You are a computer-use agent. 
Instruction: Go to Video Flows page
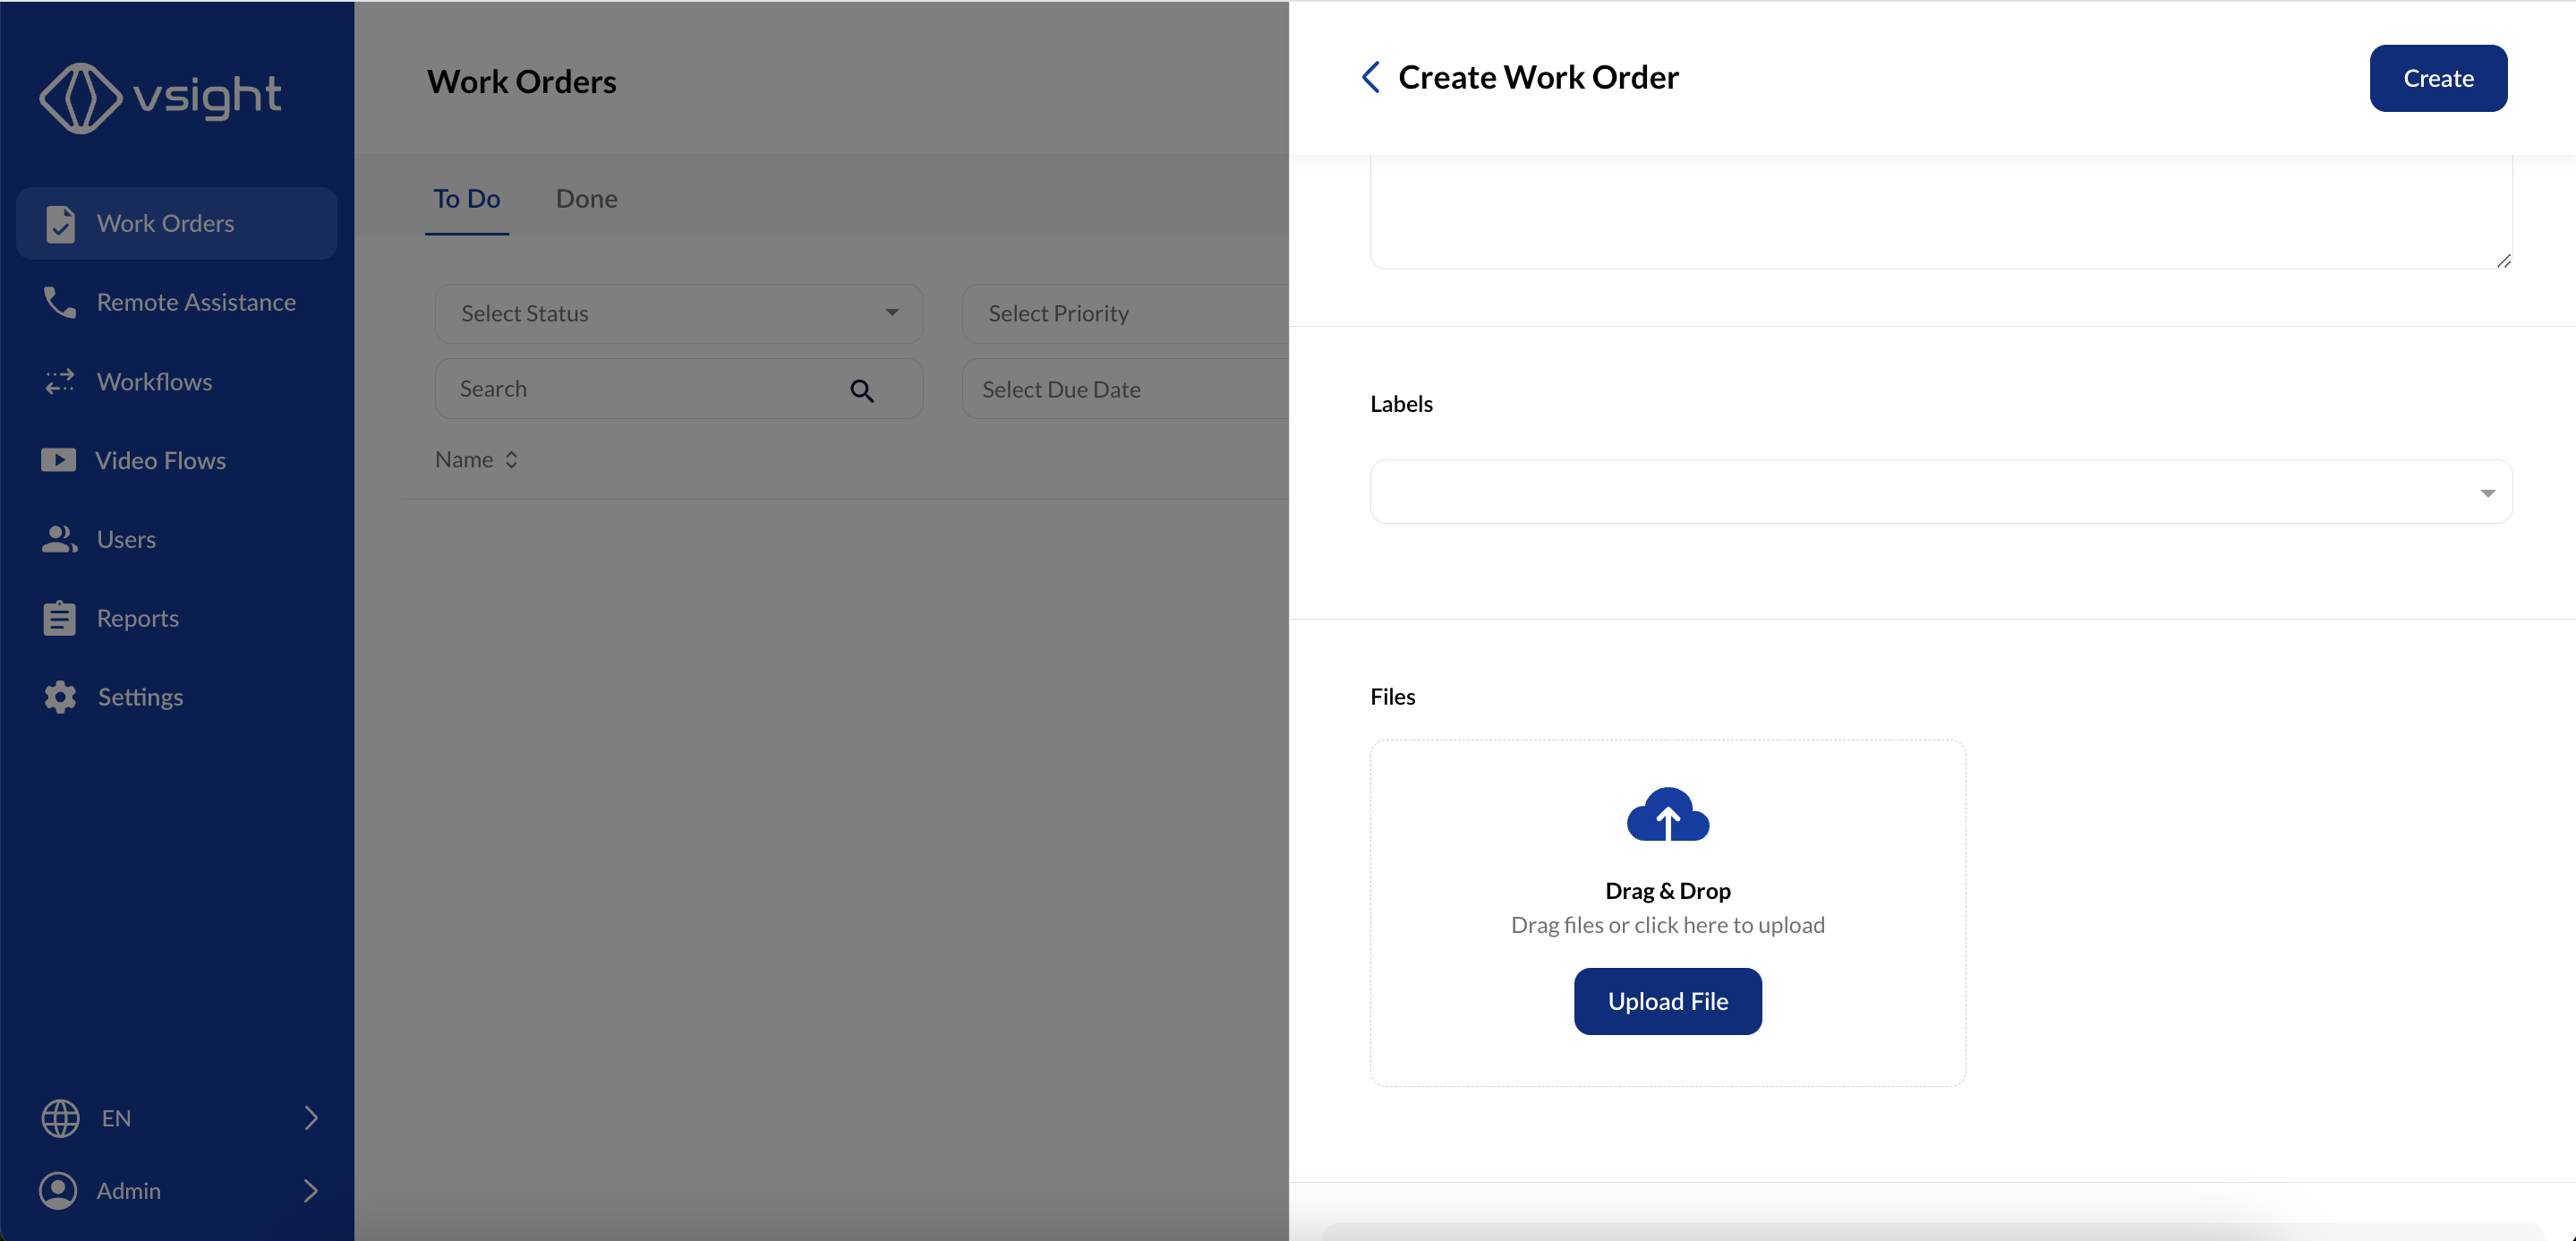(177, 460)
